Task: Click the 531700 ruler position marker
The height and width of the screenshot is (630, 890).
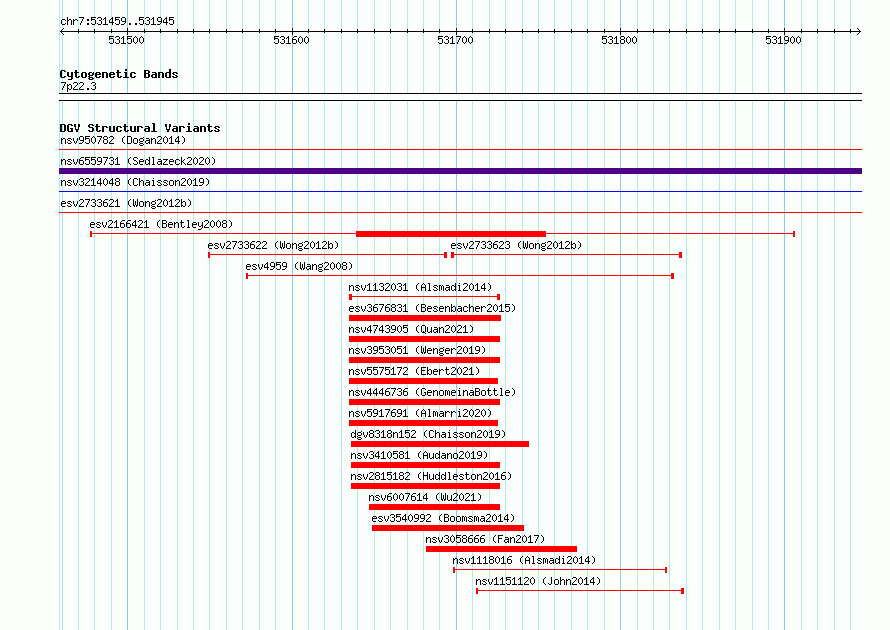Action: tap(455, 40)
